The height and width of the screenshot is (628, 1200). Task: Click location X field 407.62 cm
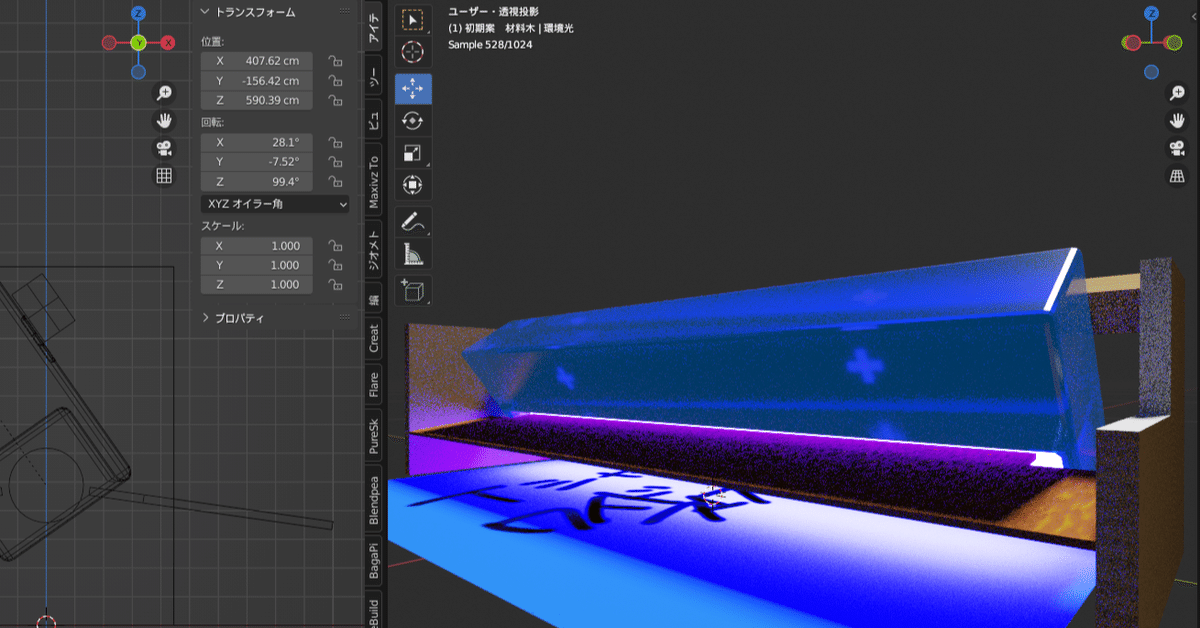(x=257, y=61)
